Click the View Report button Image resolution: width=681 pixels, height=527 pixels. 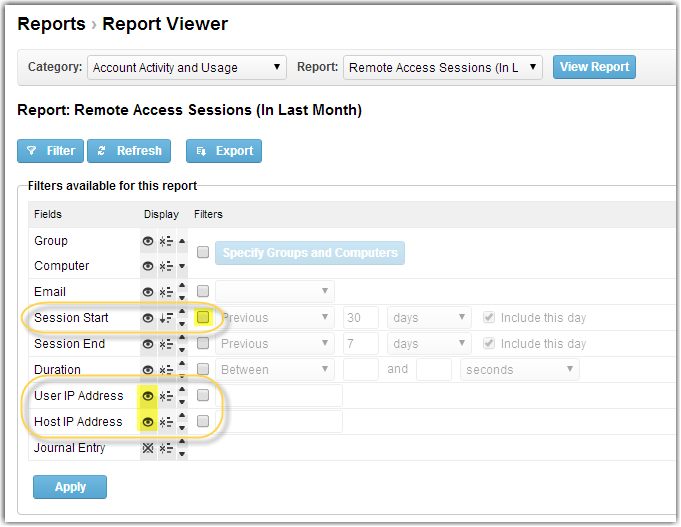[594, 67]
